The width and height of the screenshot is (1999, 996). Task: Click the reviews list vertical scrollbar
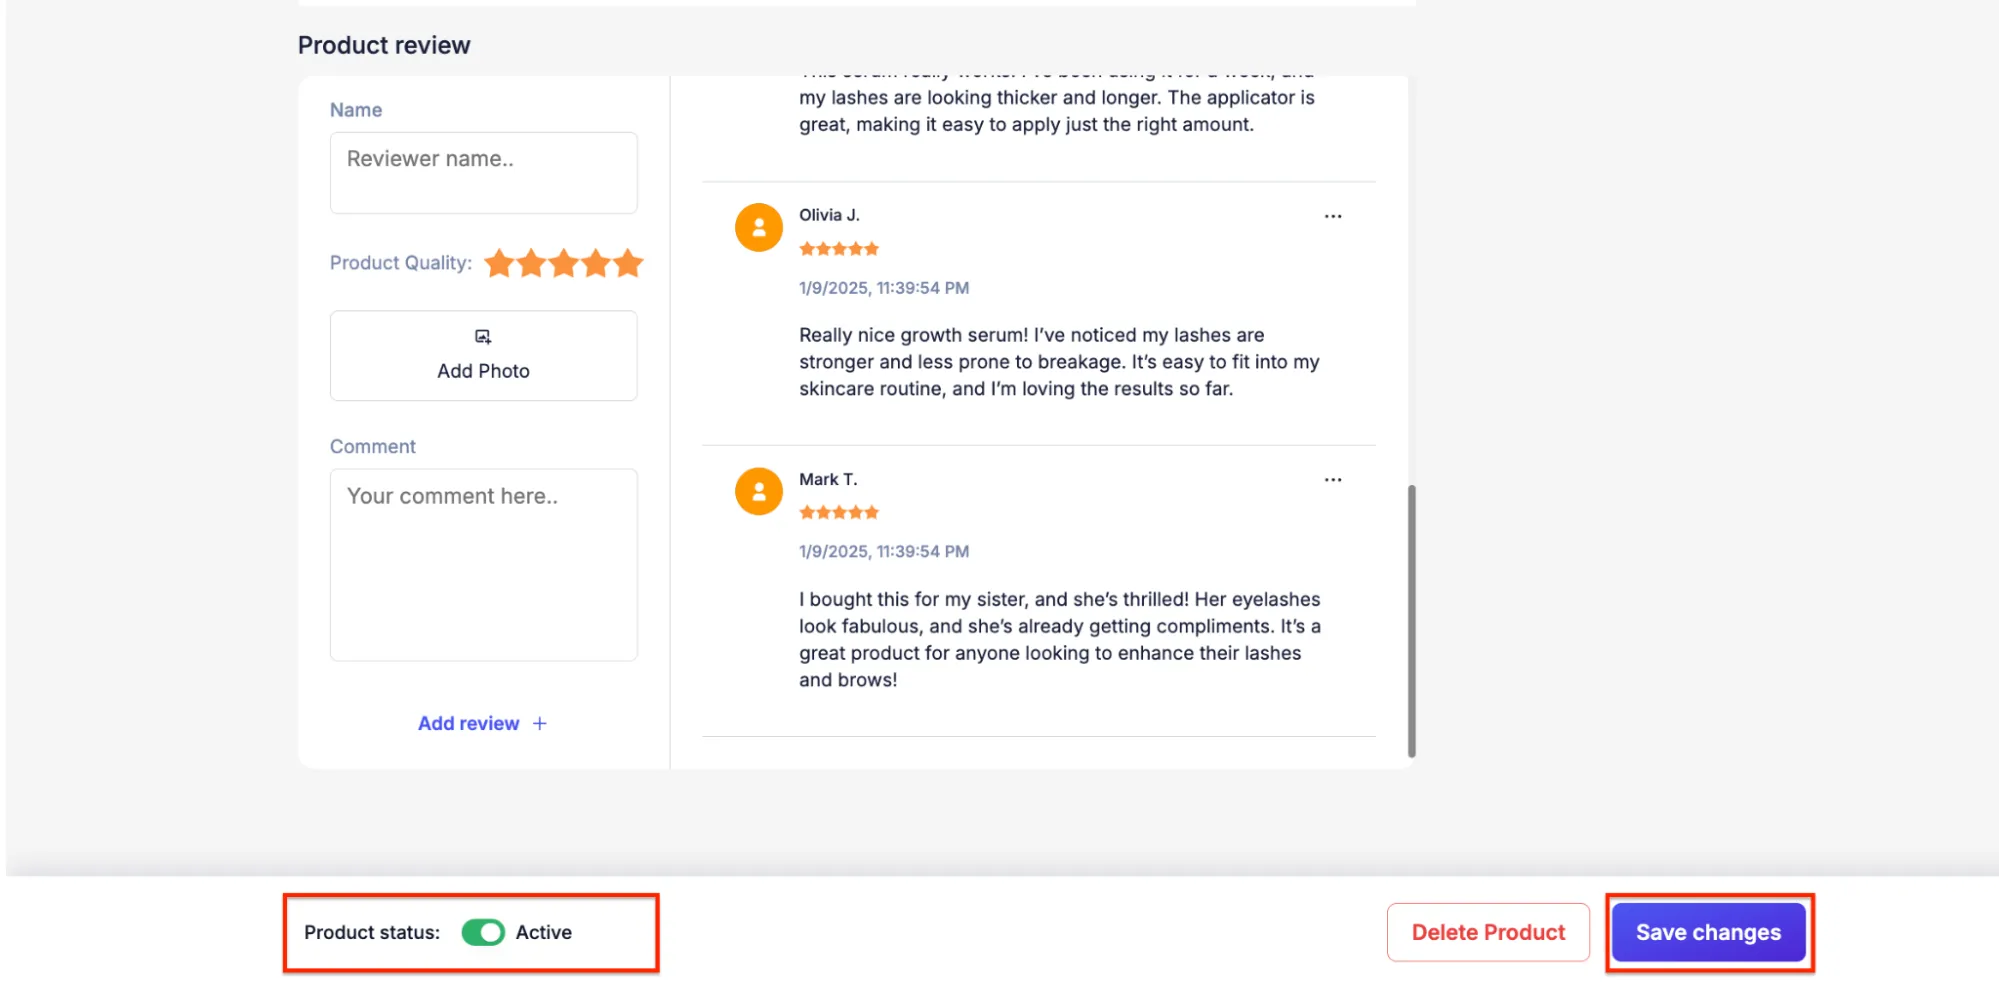(1411, 620)
